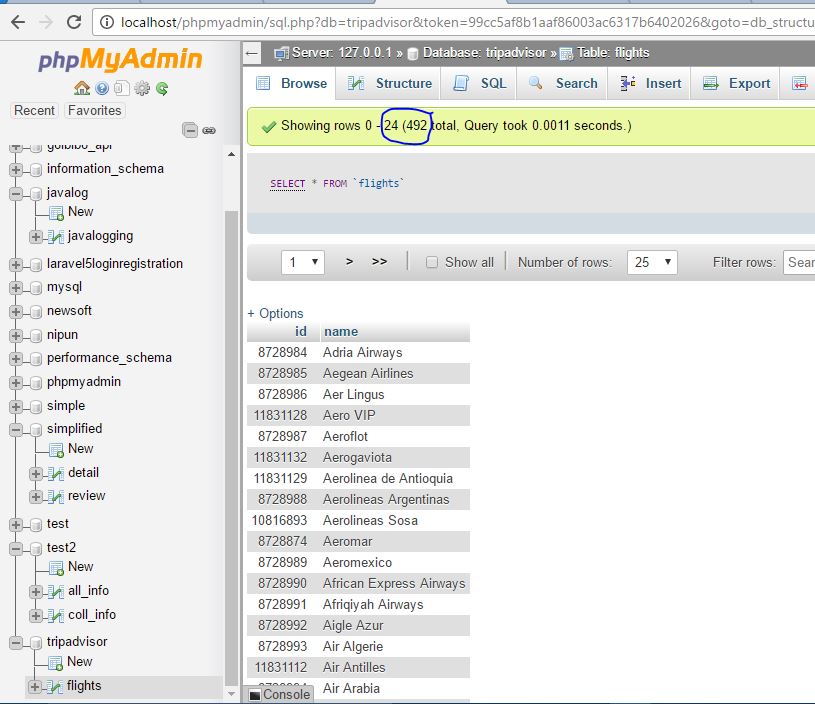Click the browser reload button
This screenshot has width=815, height=704.
tap(74, 22)
